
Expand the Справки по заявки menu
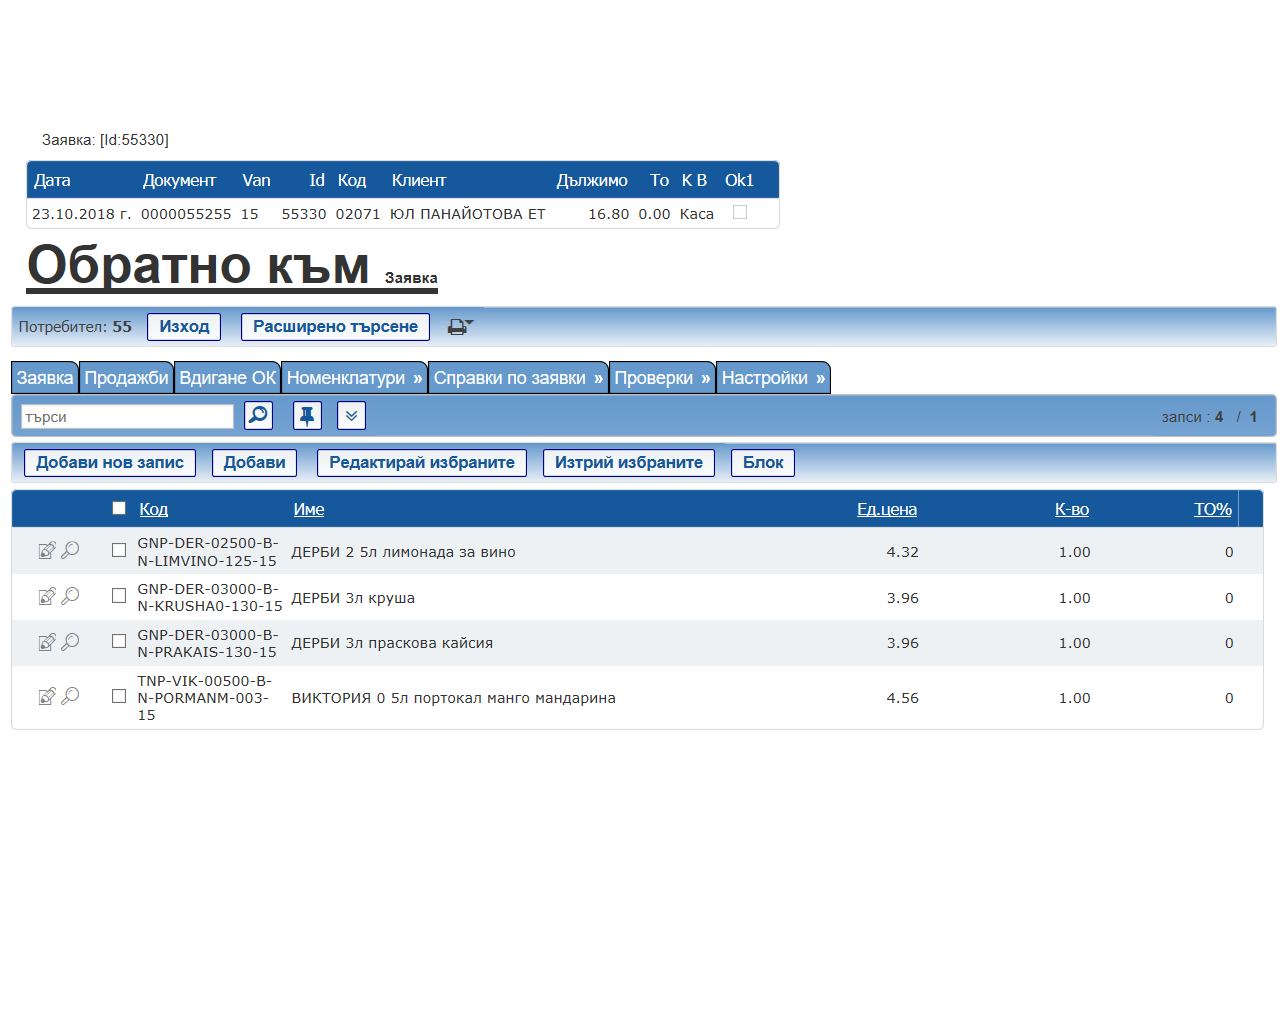517,378
